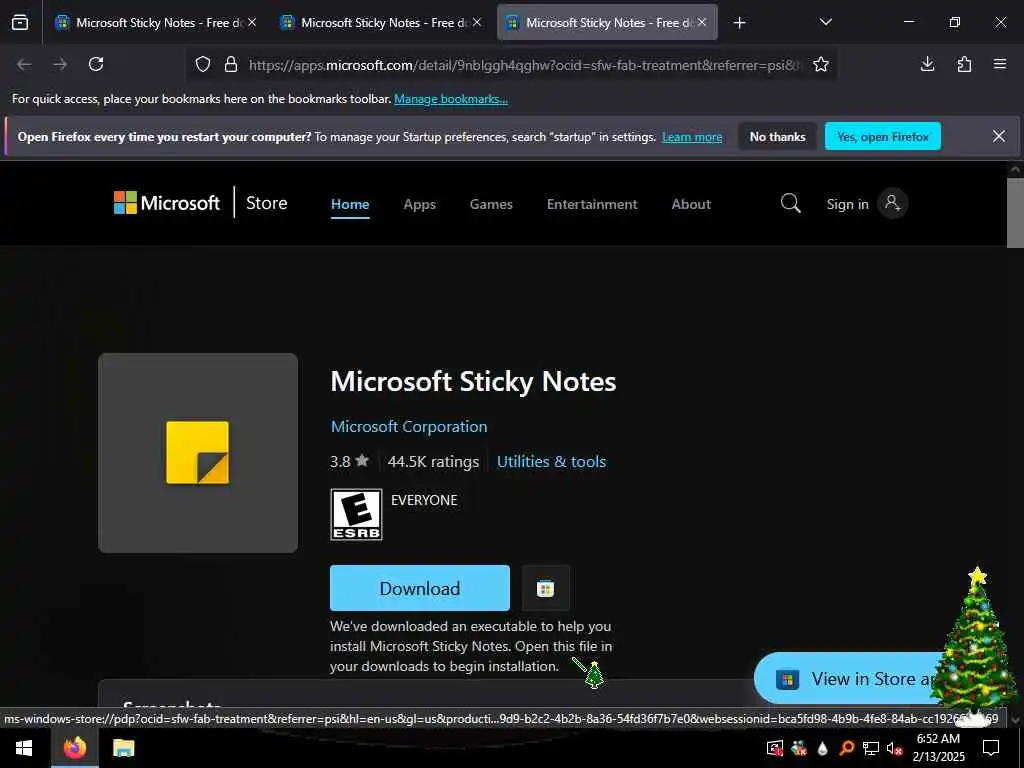Open tracking protection shield icon
Screen dimensions: 1024x768
click(x=203, y=64)
